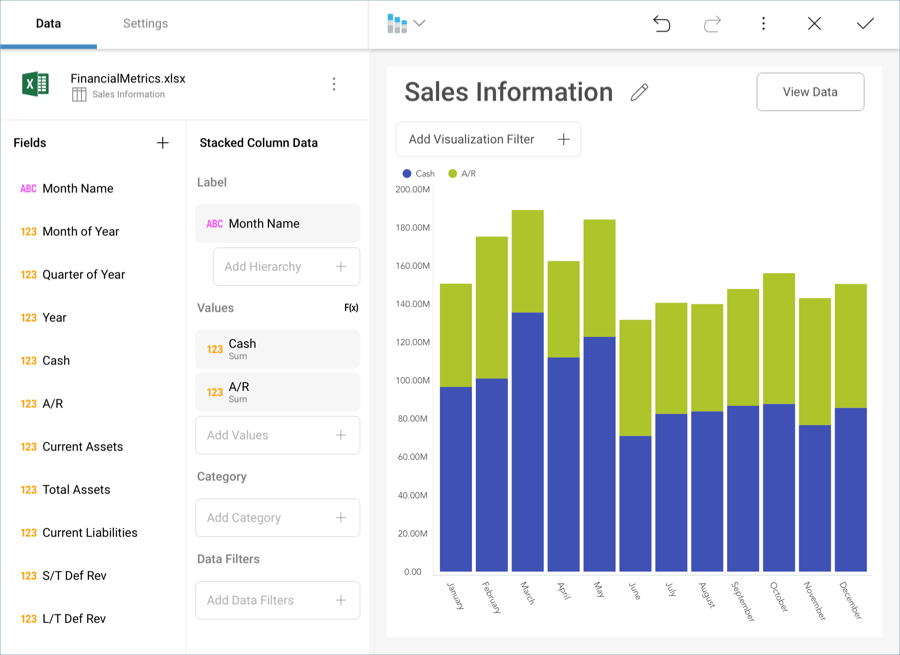Click the green A/R legend swatch
This screenshot has height=655, width=900.
click(452, 174)
